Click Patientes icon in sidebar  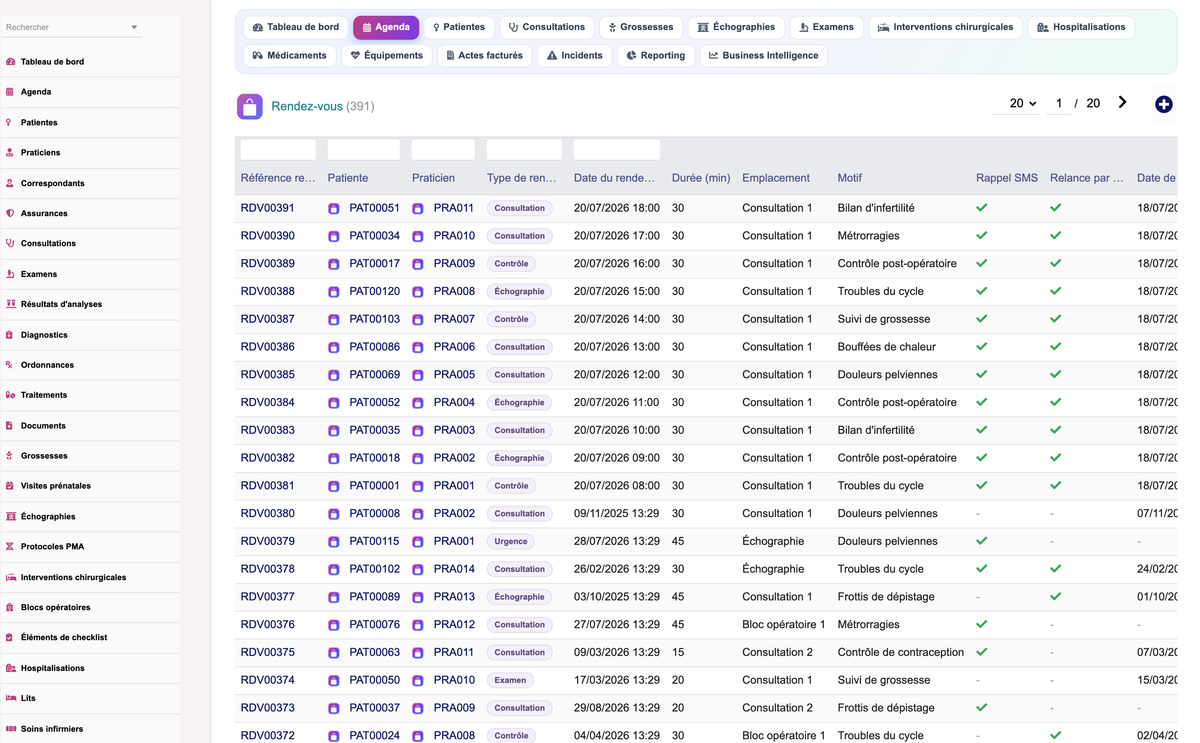point(10,122)
